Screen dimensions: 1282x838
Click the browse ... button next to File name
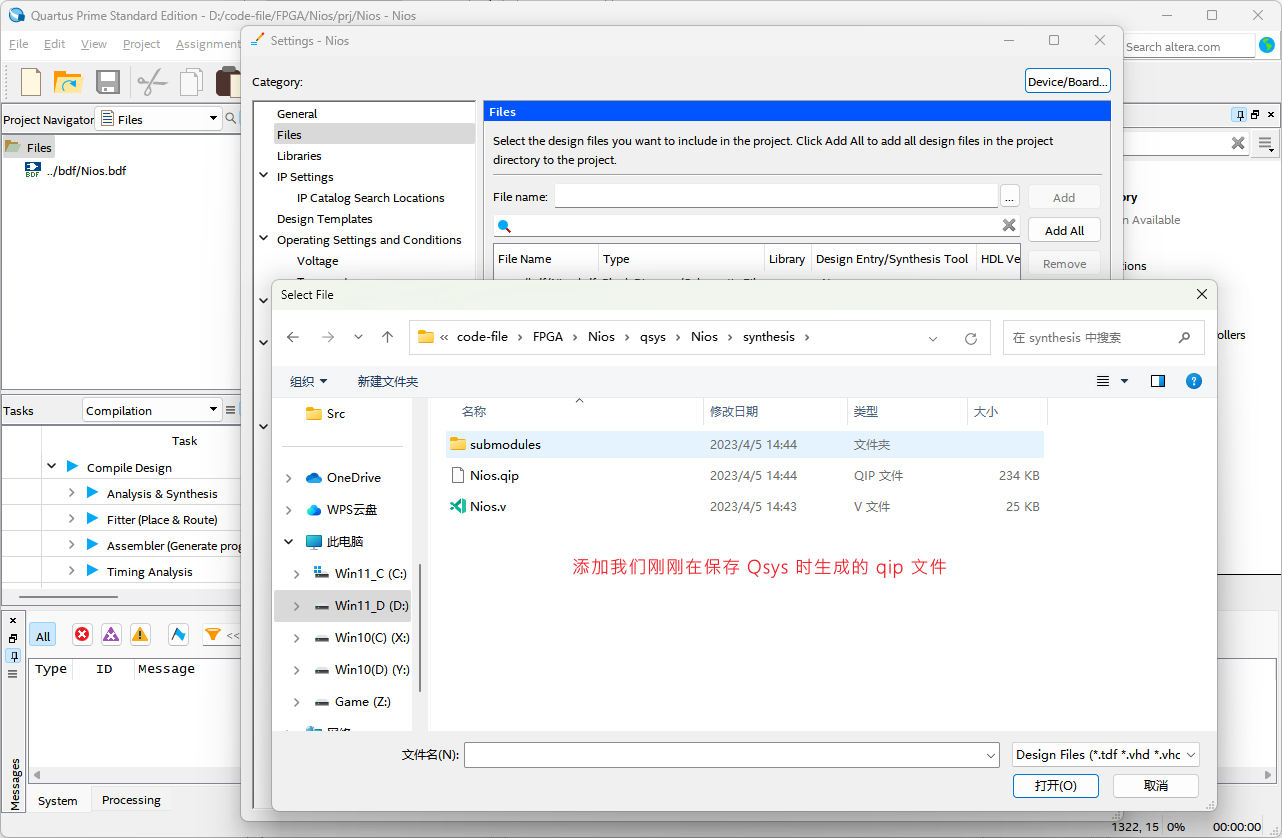1010,197
